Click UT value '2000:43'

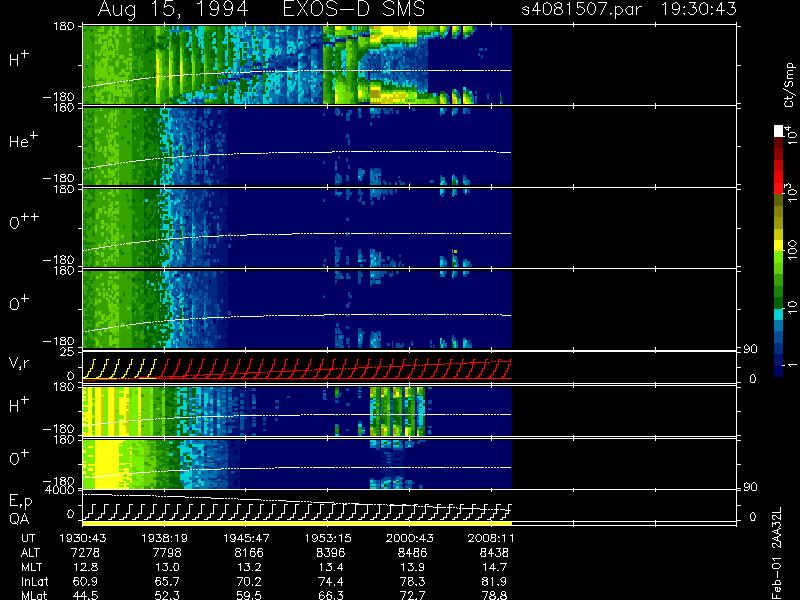pos(409,538)
